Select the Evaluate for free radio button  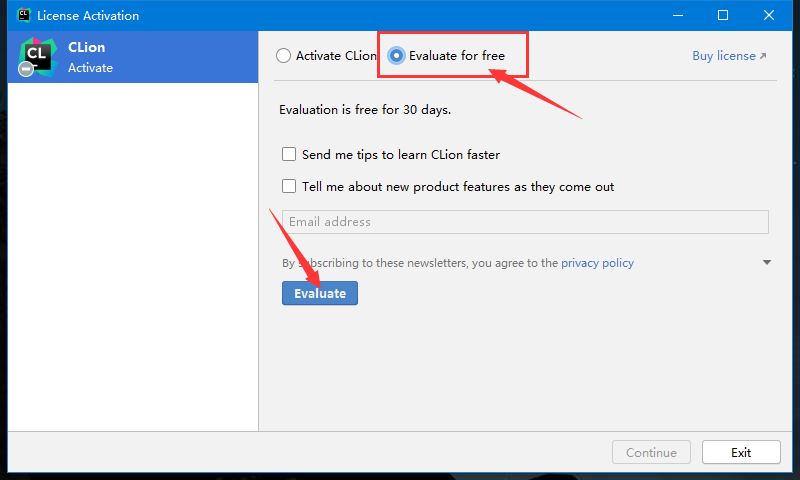pos(396,55)
